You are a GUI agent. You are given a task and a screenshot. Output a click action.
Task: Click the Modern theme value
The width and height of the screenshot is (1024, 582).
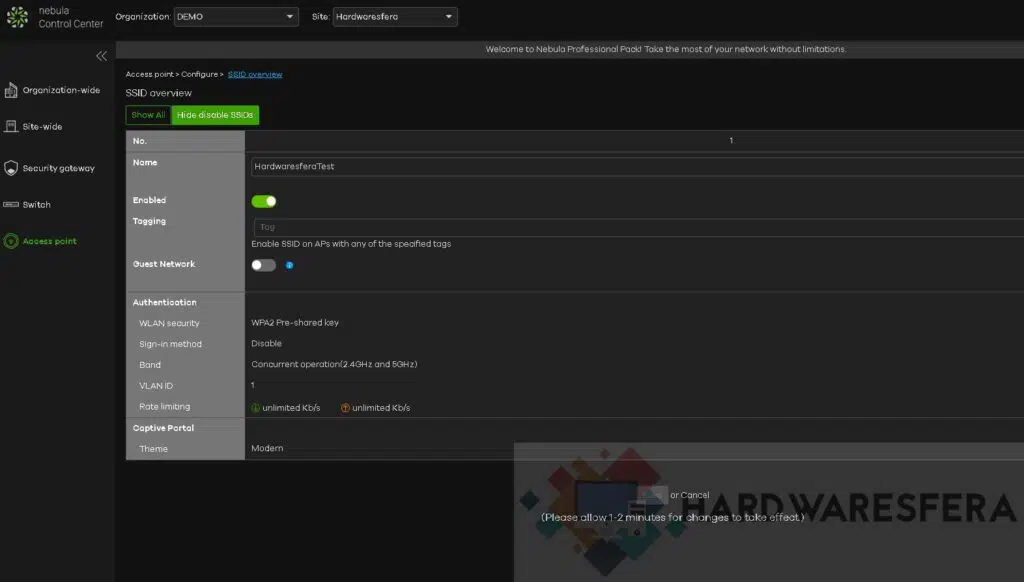click(x=267, y=448)
